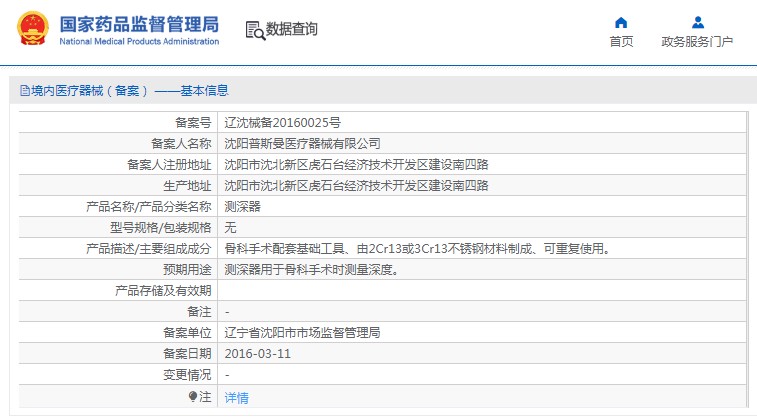This screenshot has width=757, height=420.
Task: Click the 首页 text link
Action: (x=621, y=42)
